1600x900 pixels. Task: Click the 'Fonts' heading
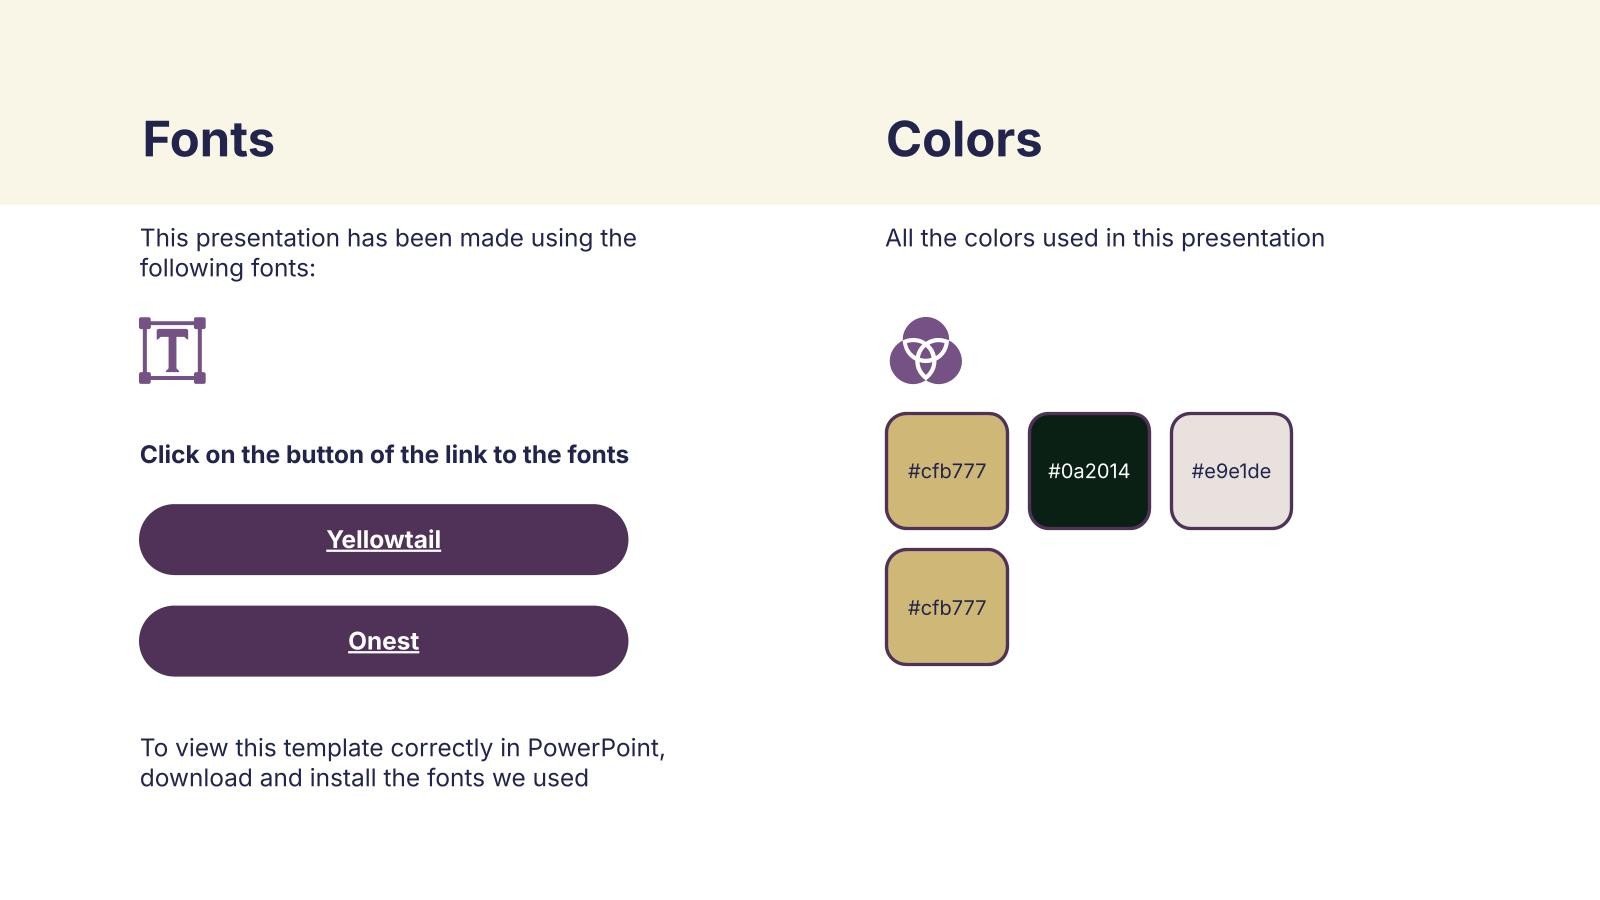tap(208, 139)
